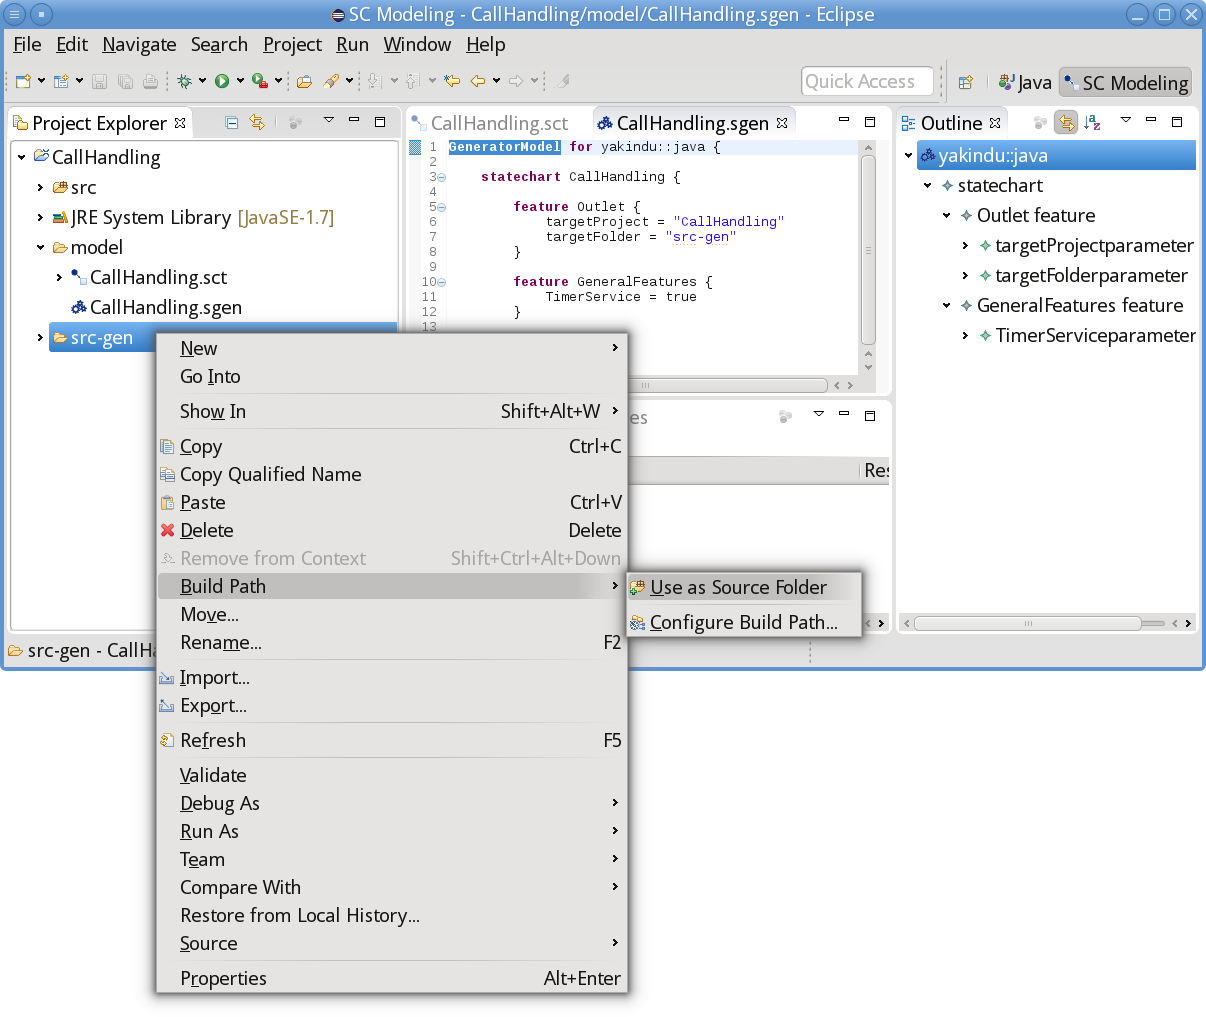Screen dimensions: 1206x1017
Task: Collapse the GeneralFeatures feature outline node
Action: 946,305
